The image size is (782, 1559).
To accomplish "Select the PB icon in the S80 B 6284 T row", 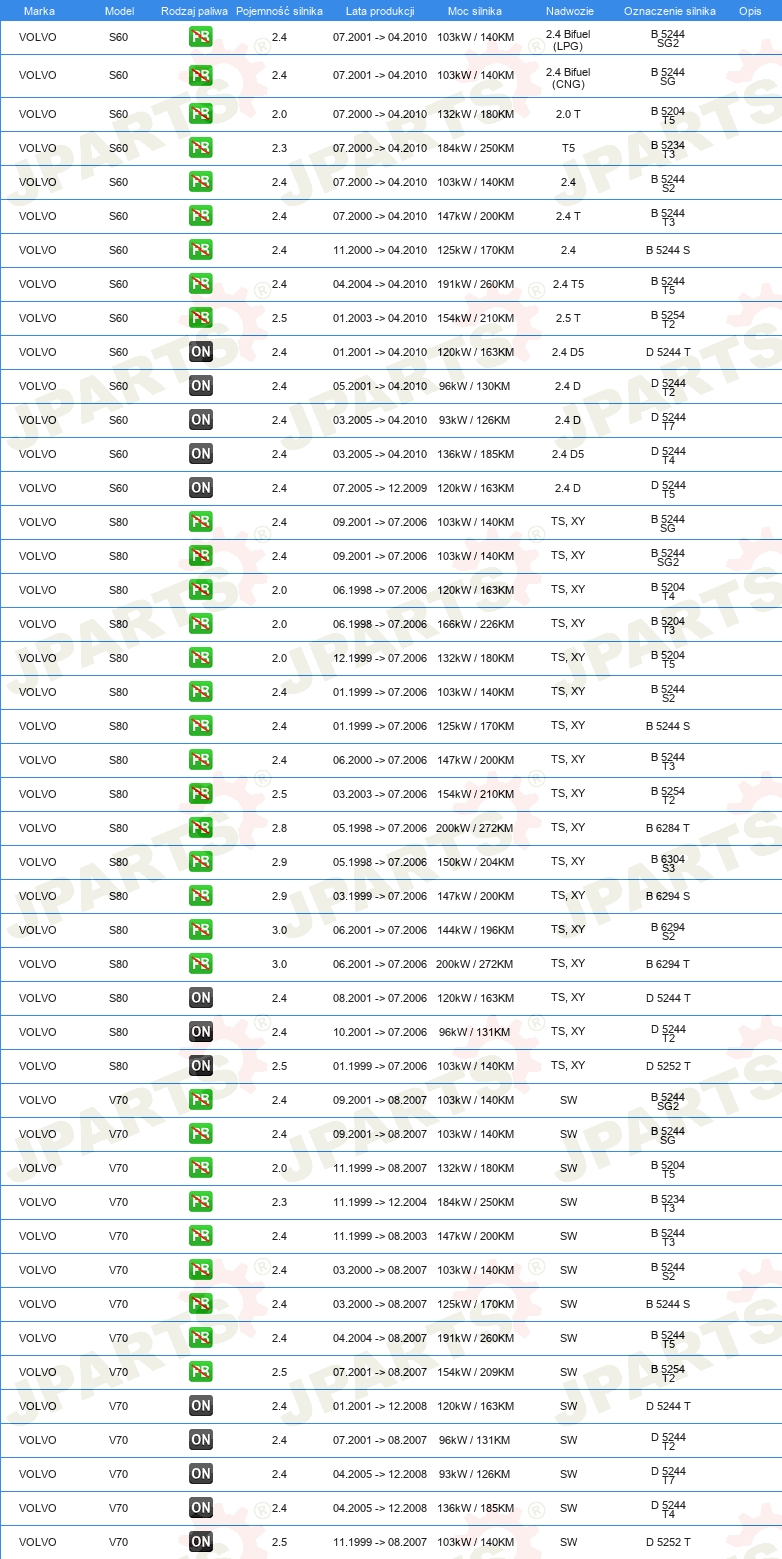I will pos(201,828).
